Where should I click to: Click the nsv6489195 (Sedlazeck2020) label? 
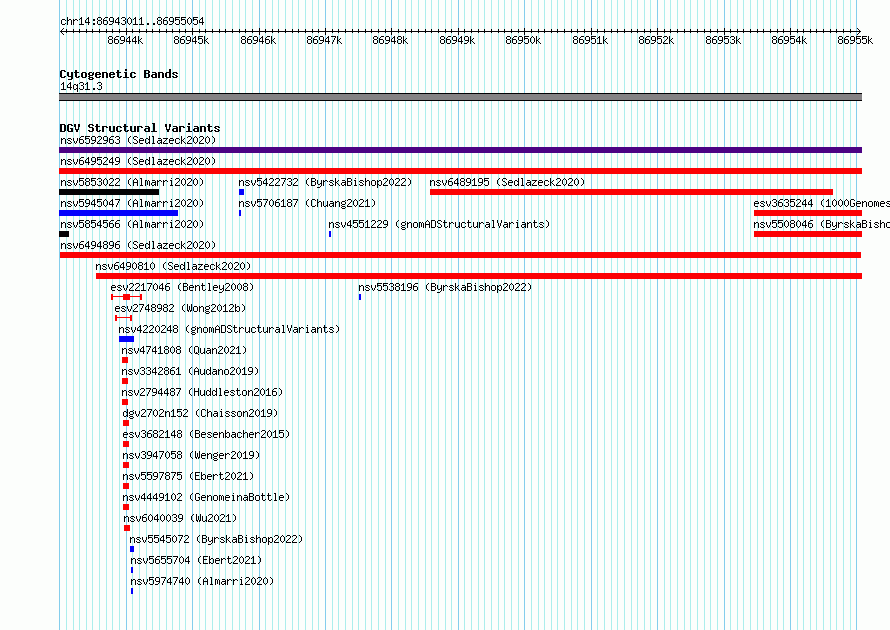pos(507,182)
